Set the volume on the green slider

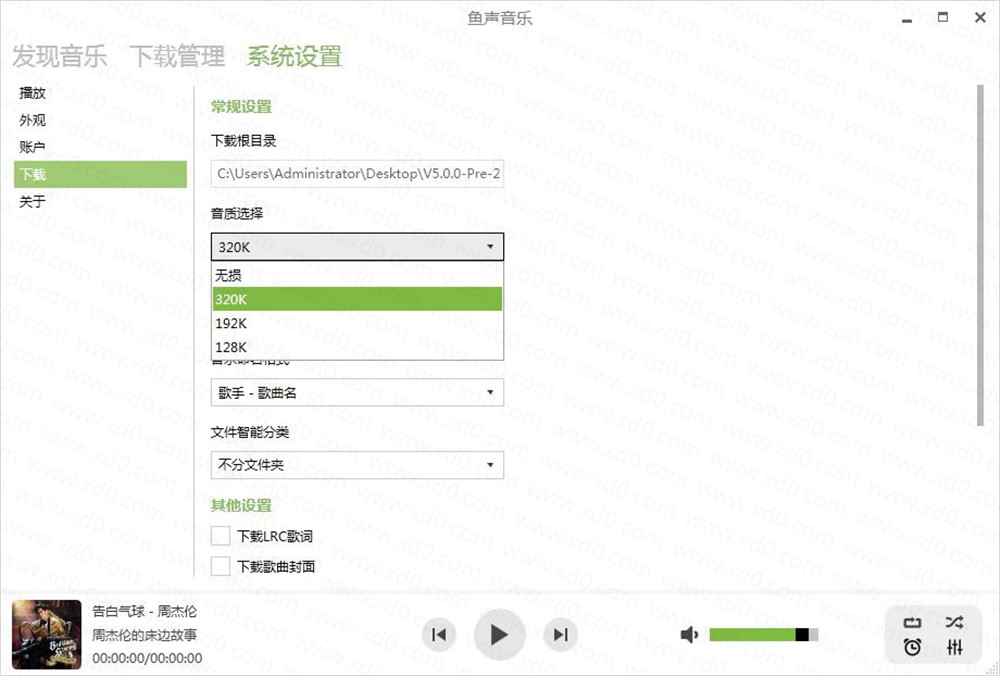tap(763, 635)
